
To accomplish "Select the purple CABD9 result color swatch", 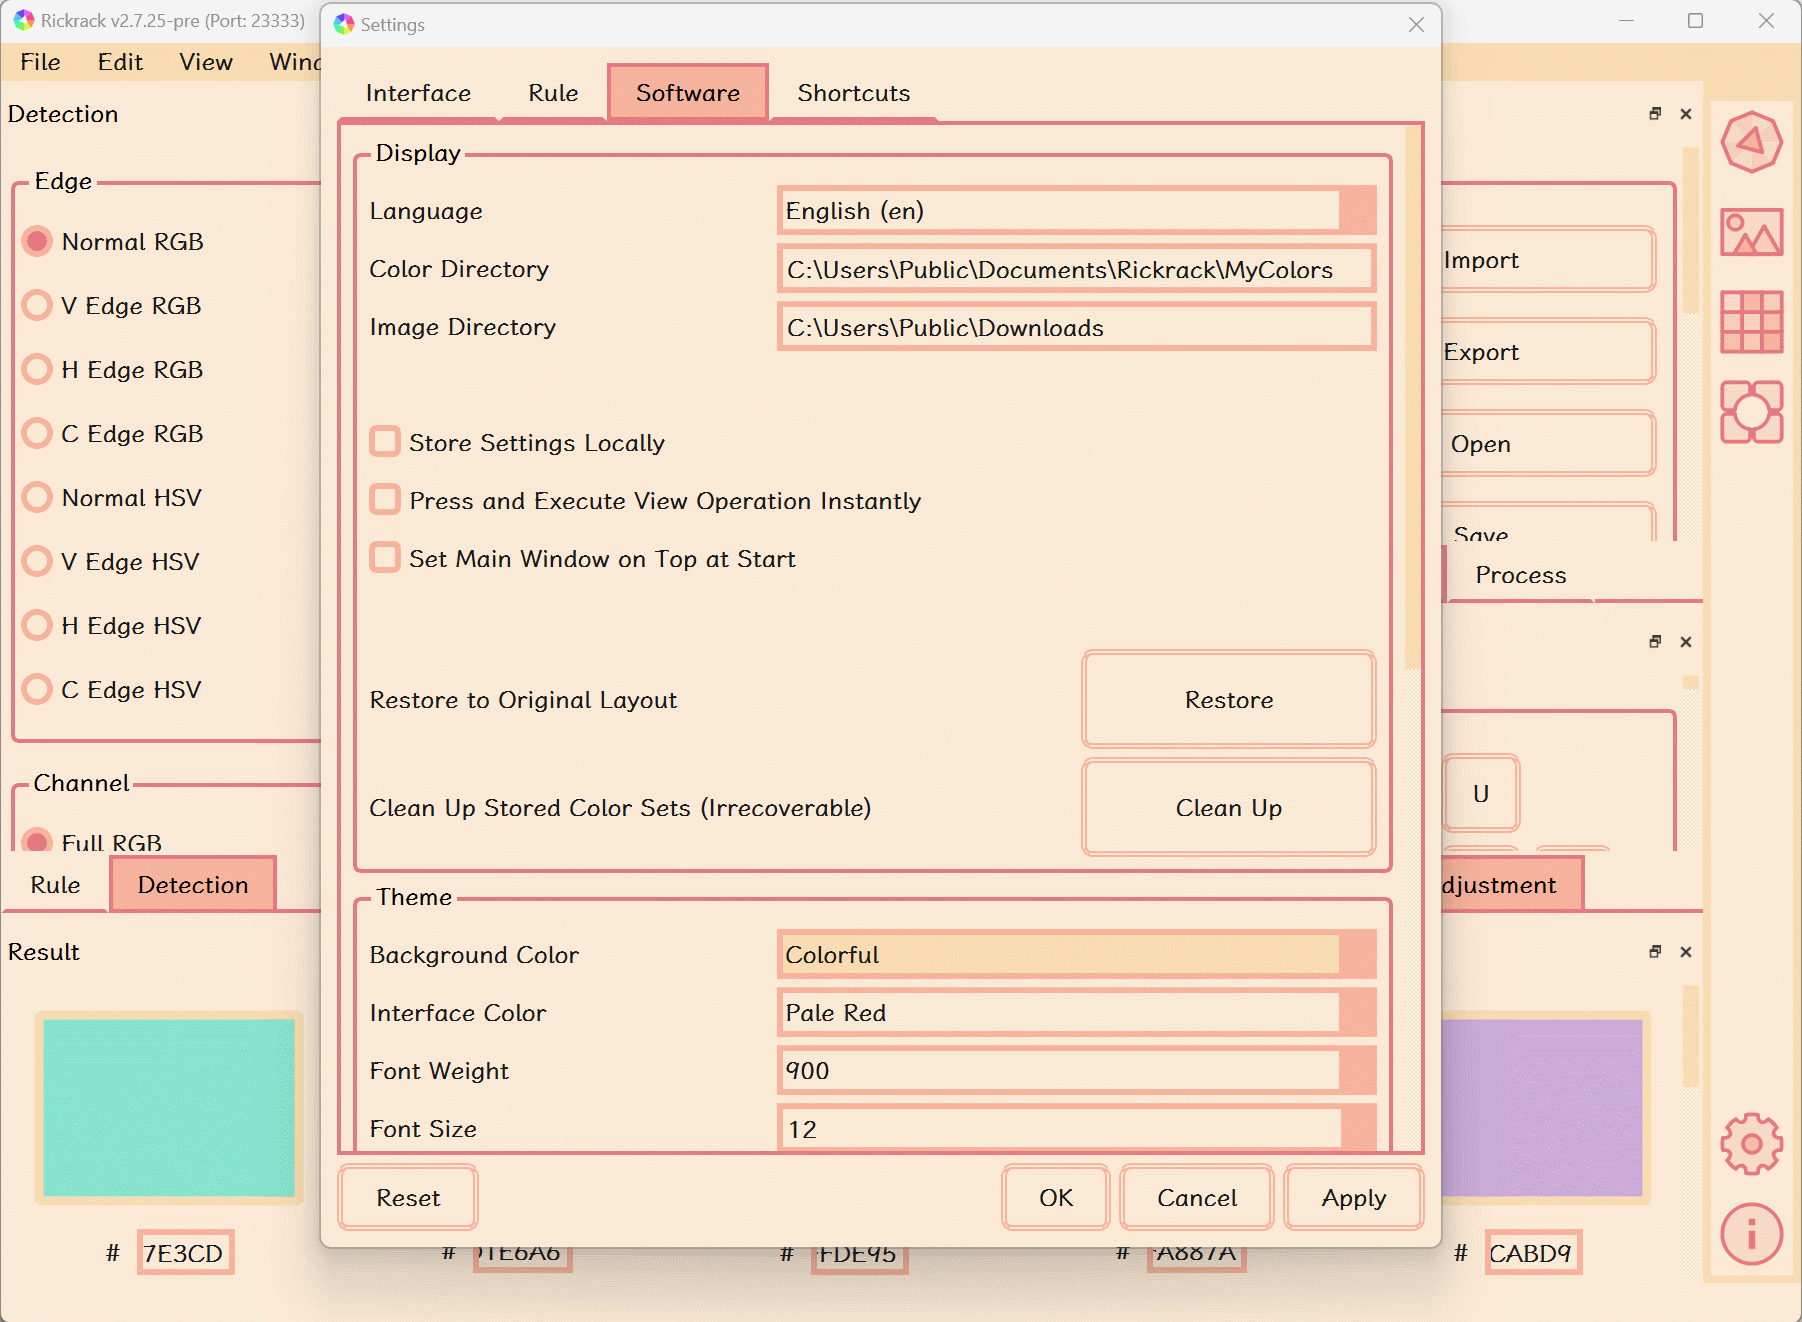I will tap(1543, 1108).
